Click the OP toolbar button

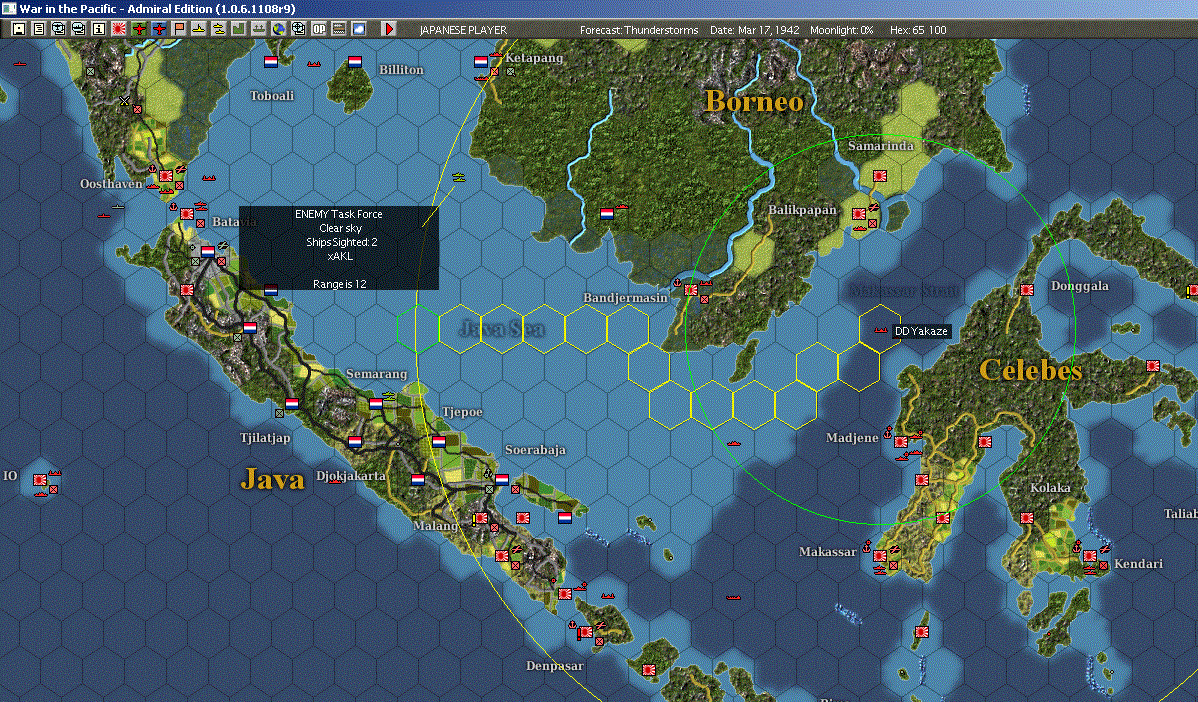tap(319, 29)
